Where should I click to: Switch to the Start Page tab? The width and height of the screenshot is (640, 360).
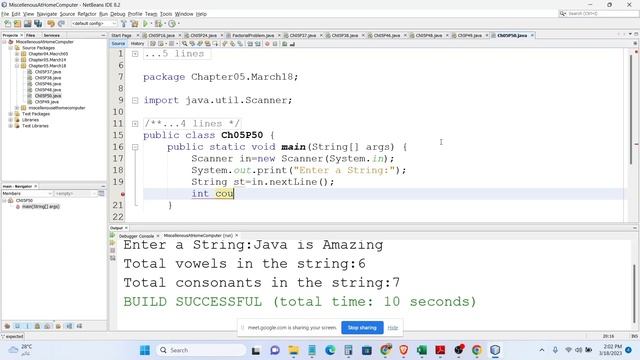coord(121,36)
